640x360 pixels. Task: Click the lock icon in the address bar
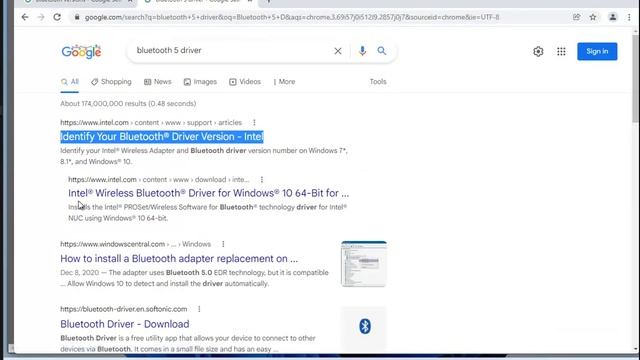pos(77,17)
